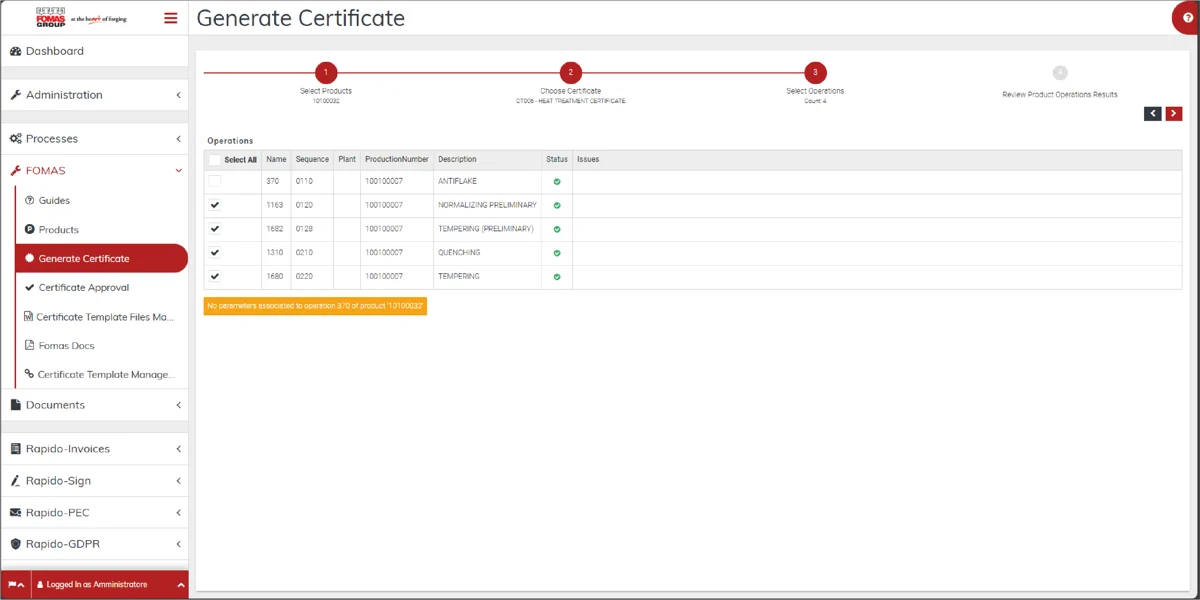This screenshot has height=600, width=1200.
Task: Expand the Administration menu chevron
Action: pyautogui.click(x=178, y=95)
